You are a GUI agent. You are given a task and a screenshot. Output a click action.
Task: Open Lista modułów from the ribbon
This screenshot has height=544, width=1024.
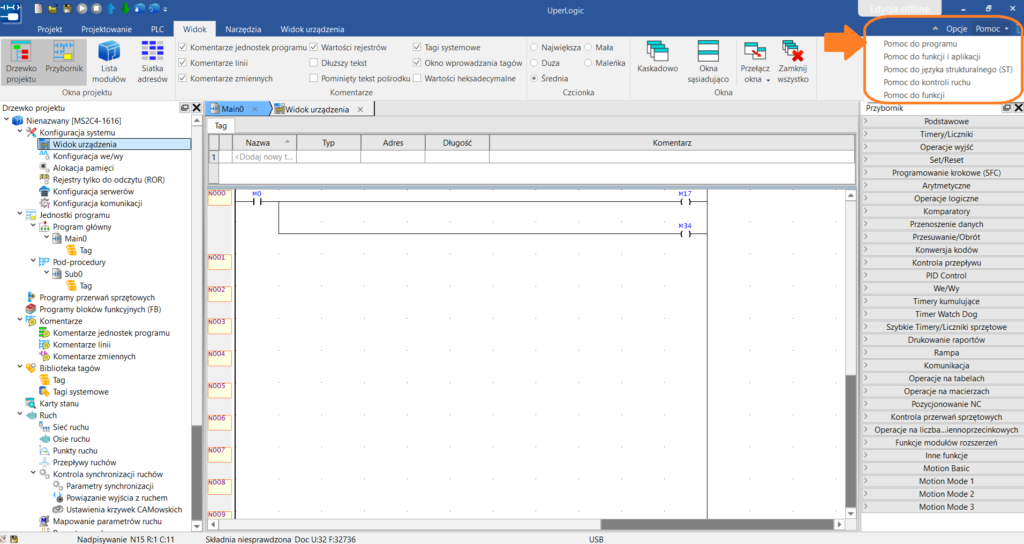109,62
